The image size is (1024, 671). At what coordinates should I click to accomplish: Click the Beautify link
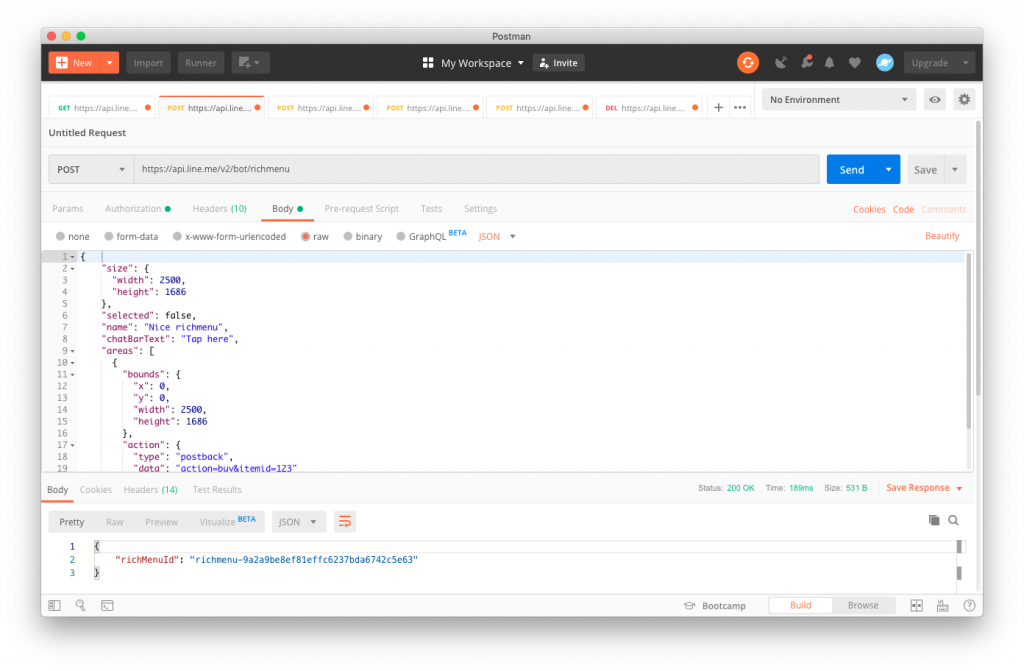pyautogui.click(x=942, y=236)
